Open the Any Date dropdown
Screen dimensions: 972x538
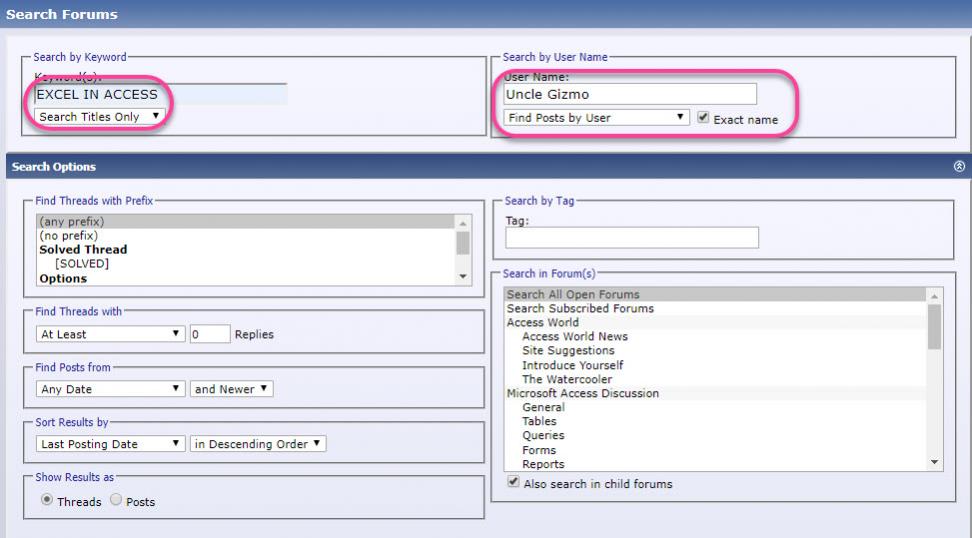point(110,389)
